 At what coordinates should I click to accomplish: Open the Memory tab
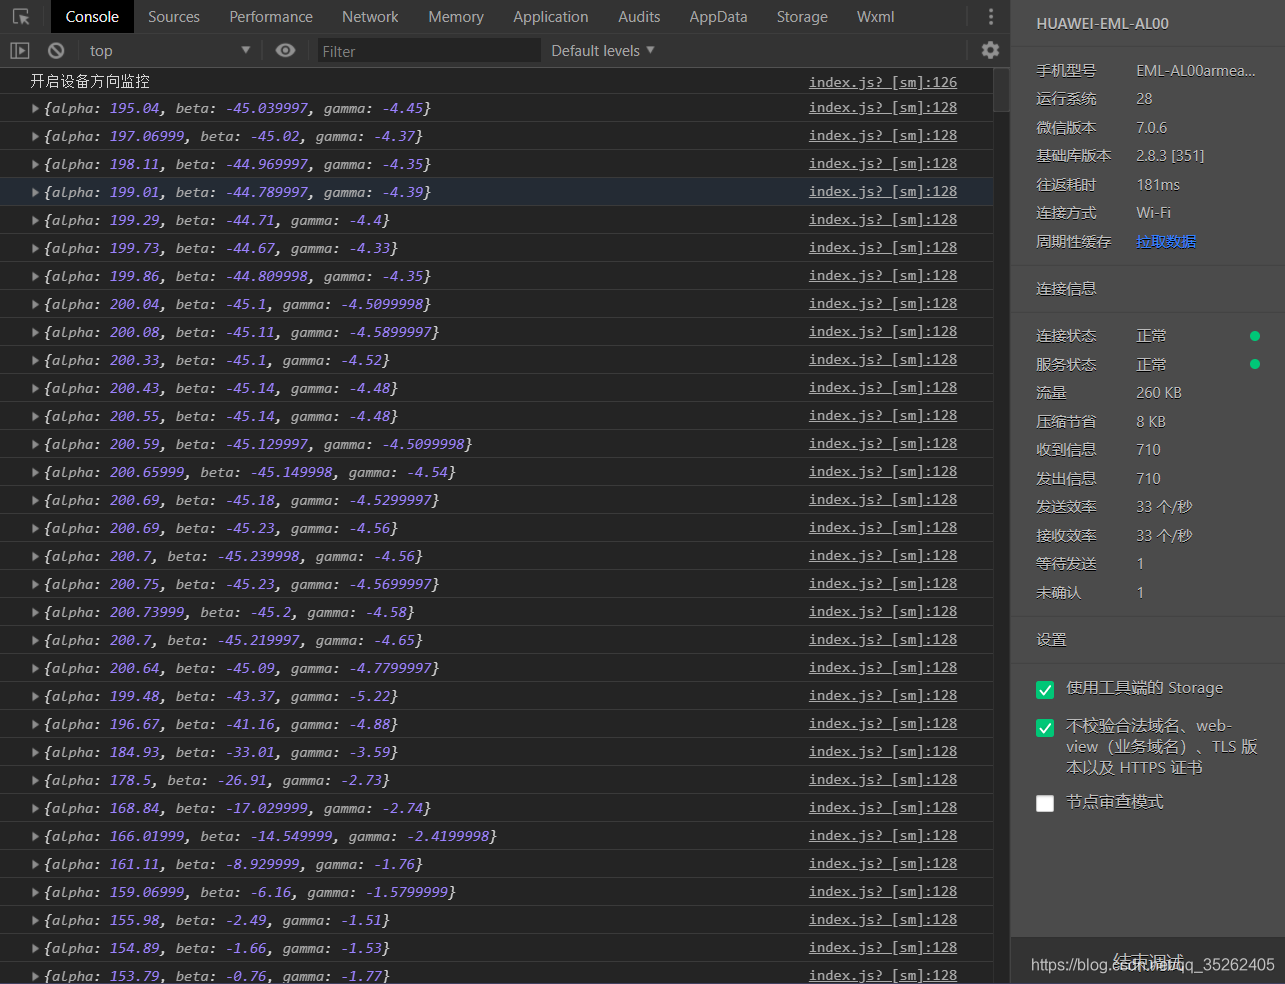pos(456,17)
